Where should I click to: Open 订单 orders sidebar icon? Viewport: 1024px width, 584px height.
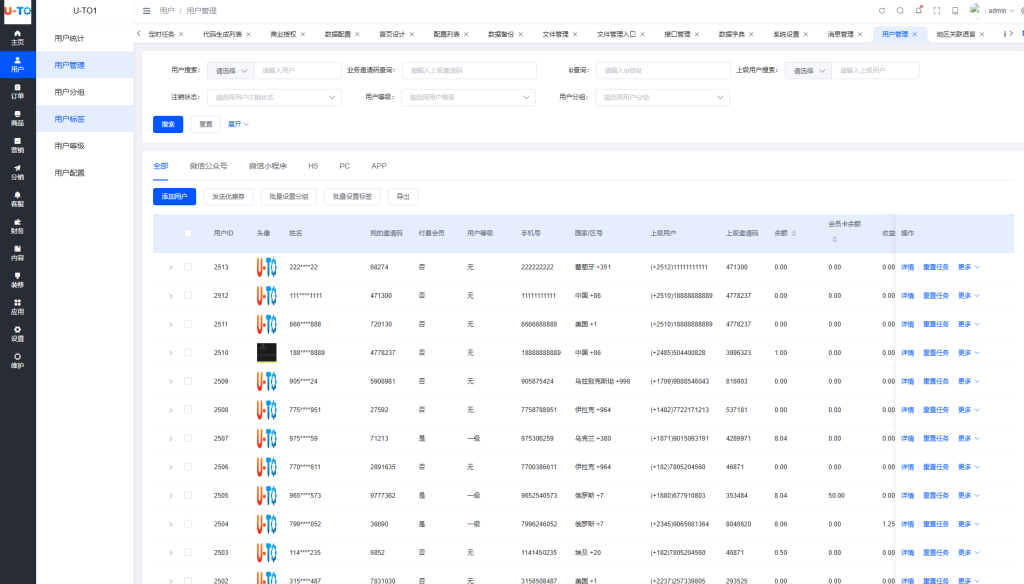click(x=18, y=91)
